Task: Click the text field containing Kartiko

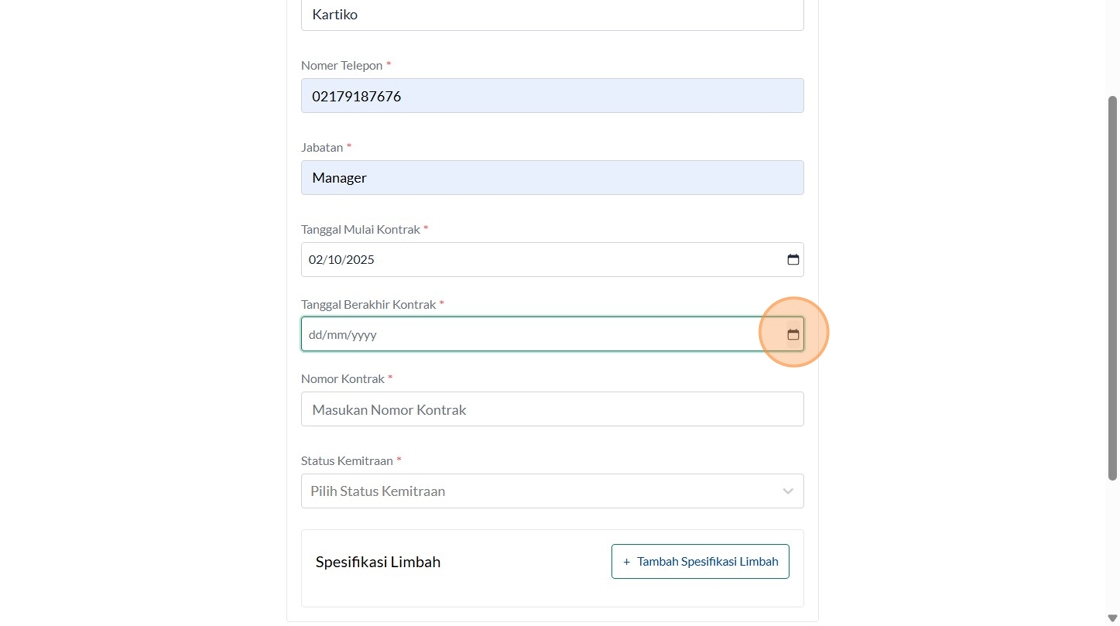Action: (x=552, y=15)
